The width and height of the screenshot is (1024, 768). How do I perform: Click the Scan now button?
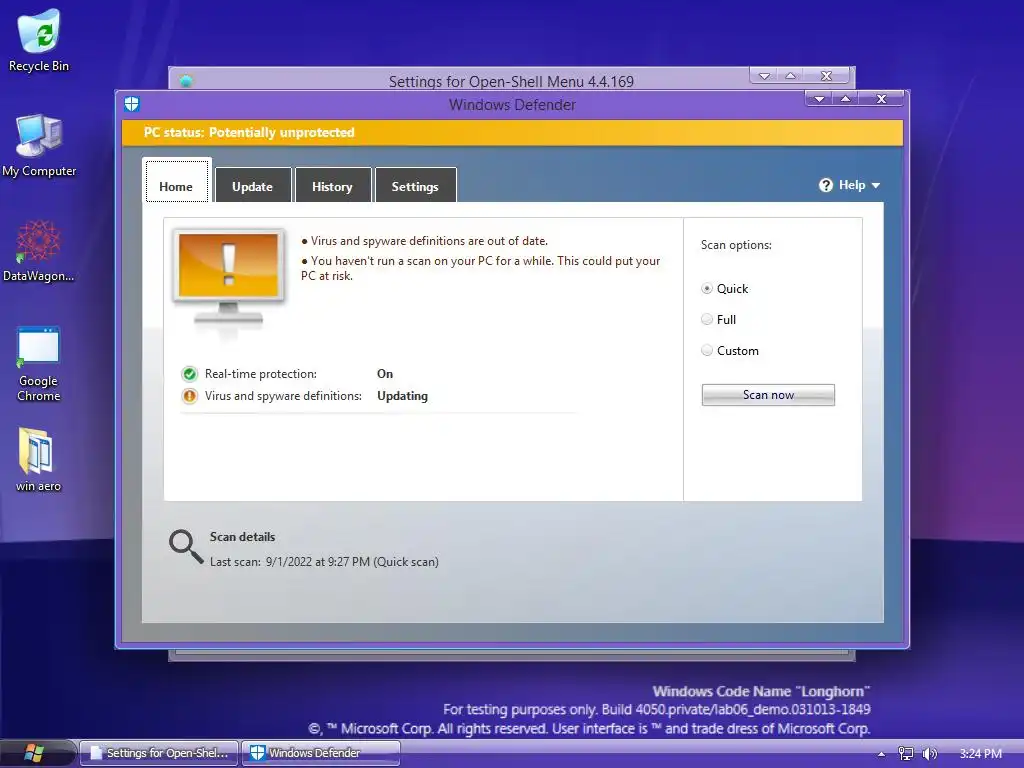(x=768, y=395)
